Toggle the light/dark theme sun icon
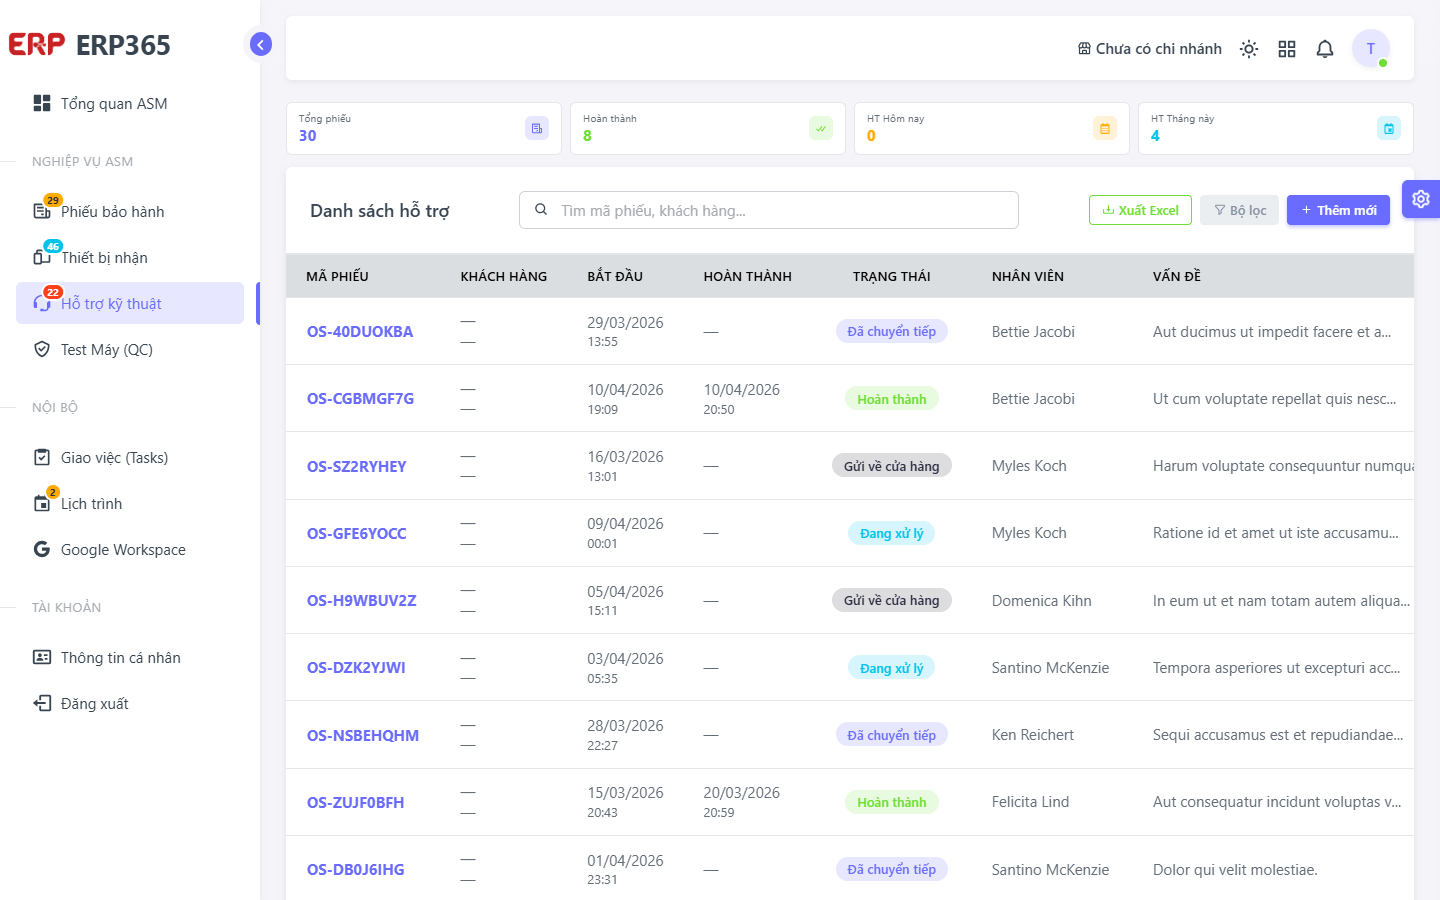 1249,49
